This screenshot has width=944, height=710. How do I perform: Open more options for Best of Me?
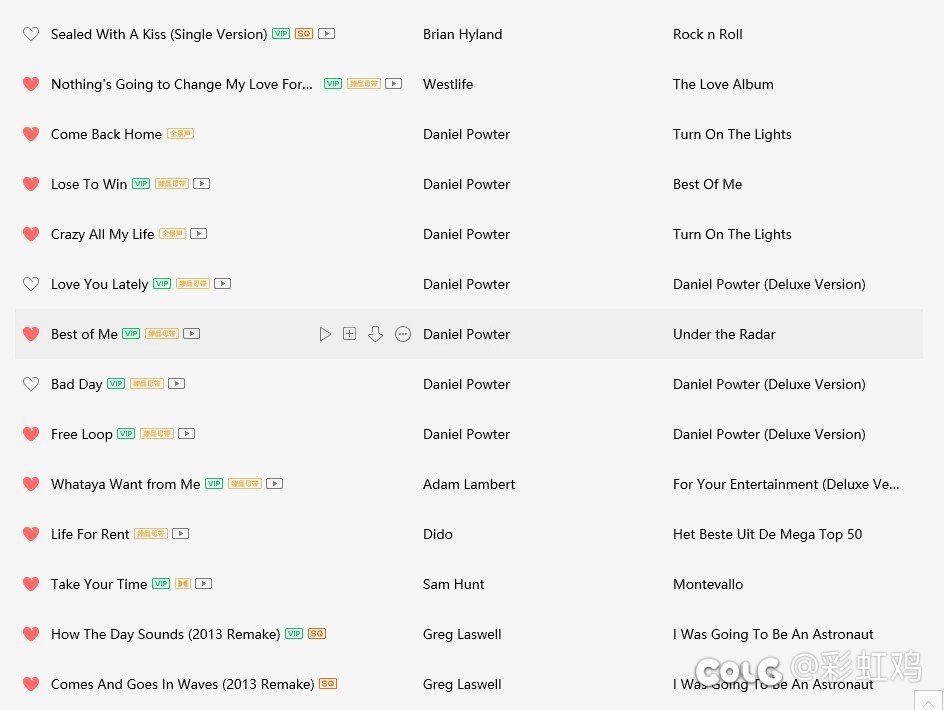click(x=403, y=334)
